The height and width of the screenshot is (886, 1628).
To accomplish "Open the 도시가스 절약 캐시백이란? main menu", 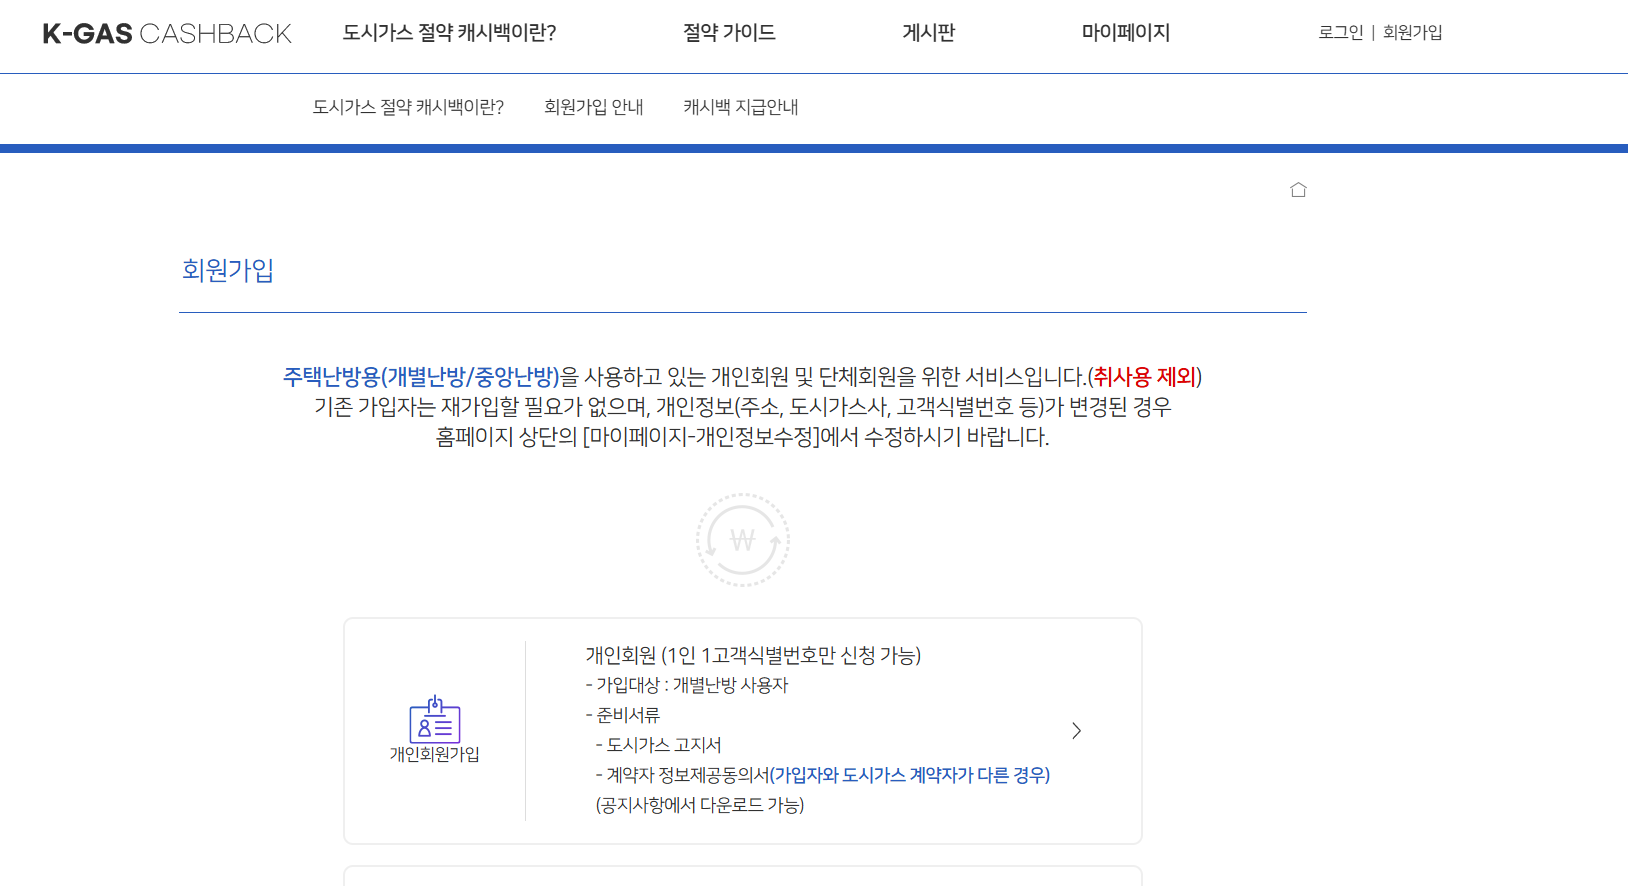I will pyautogui.click(x=449, y=33).
